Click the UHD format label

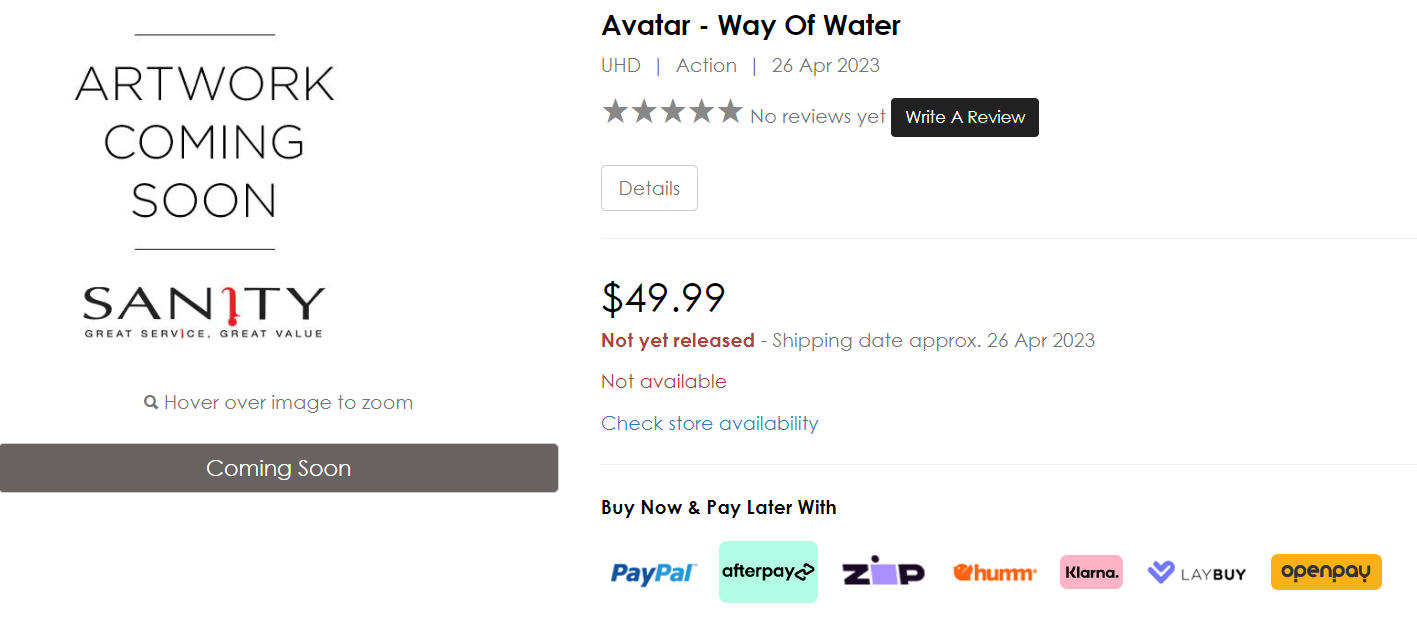620,66
